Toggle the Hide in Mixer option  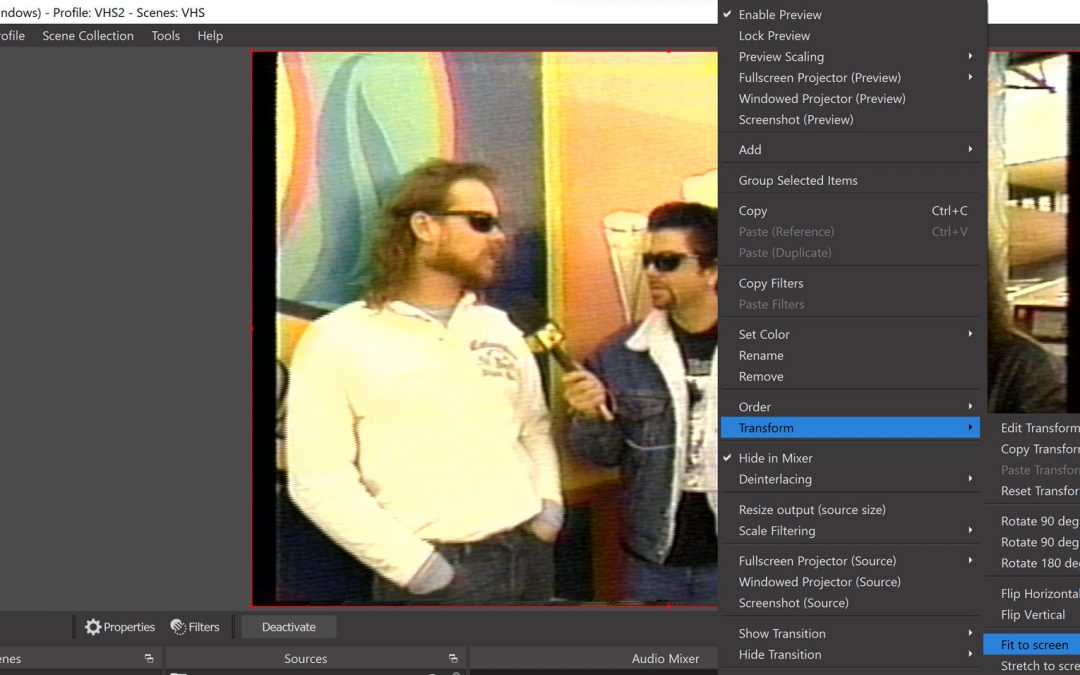[775, 458]
